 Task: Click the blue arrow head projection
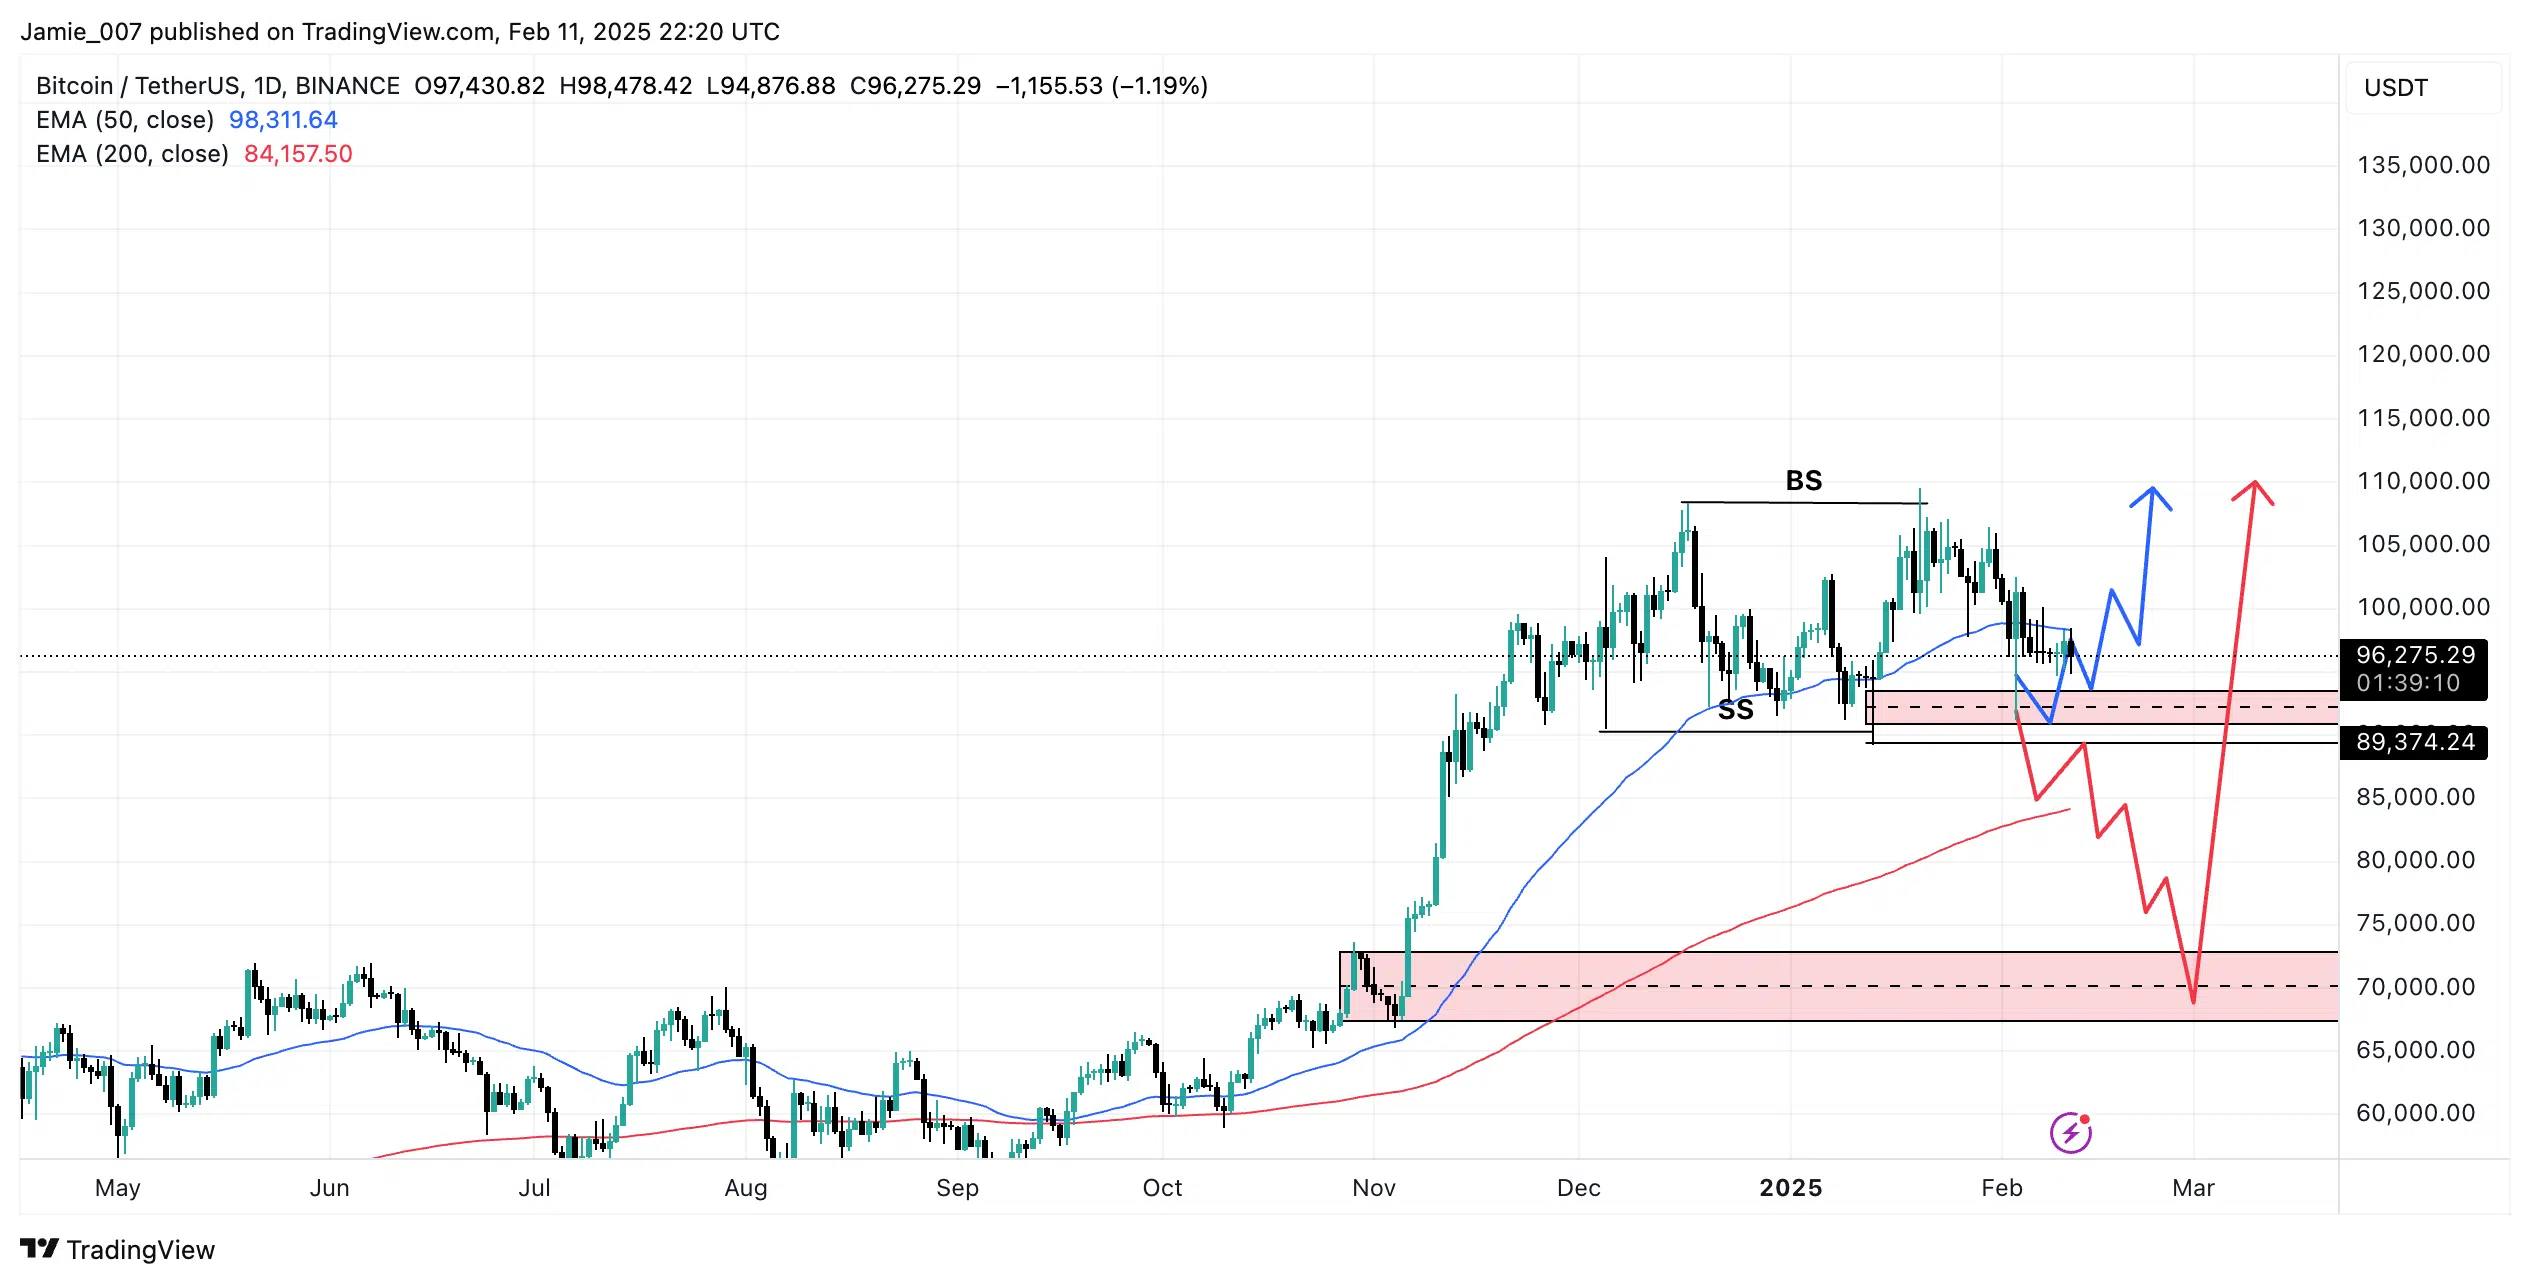tap(2152, 494)
